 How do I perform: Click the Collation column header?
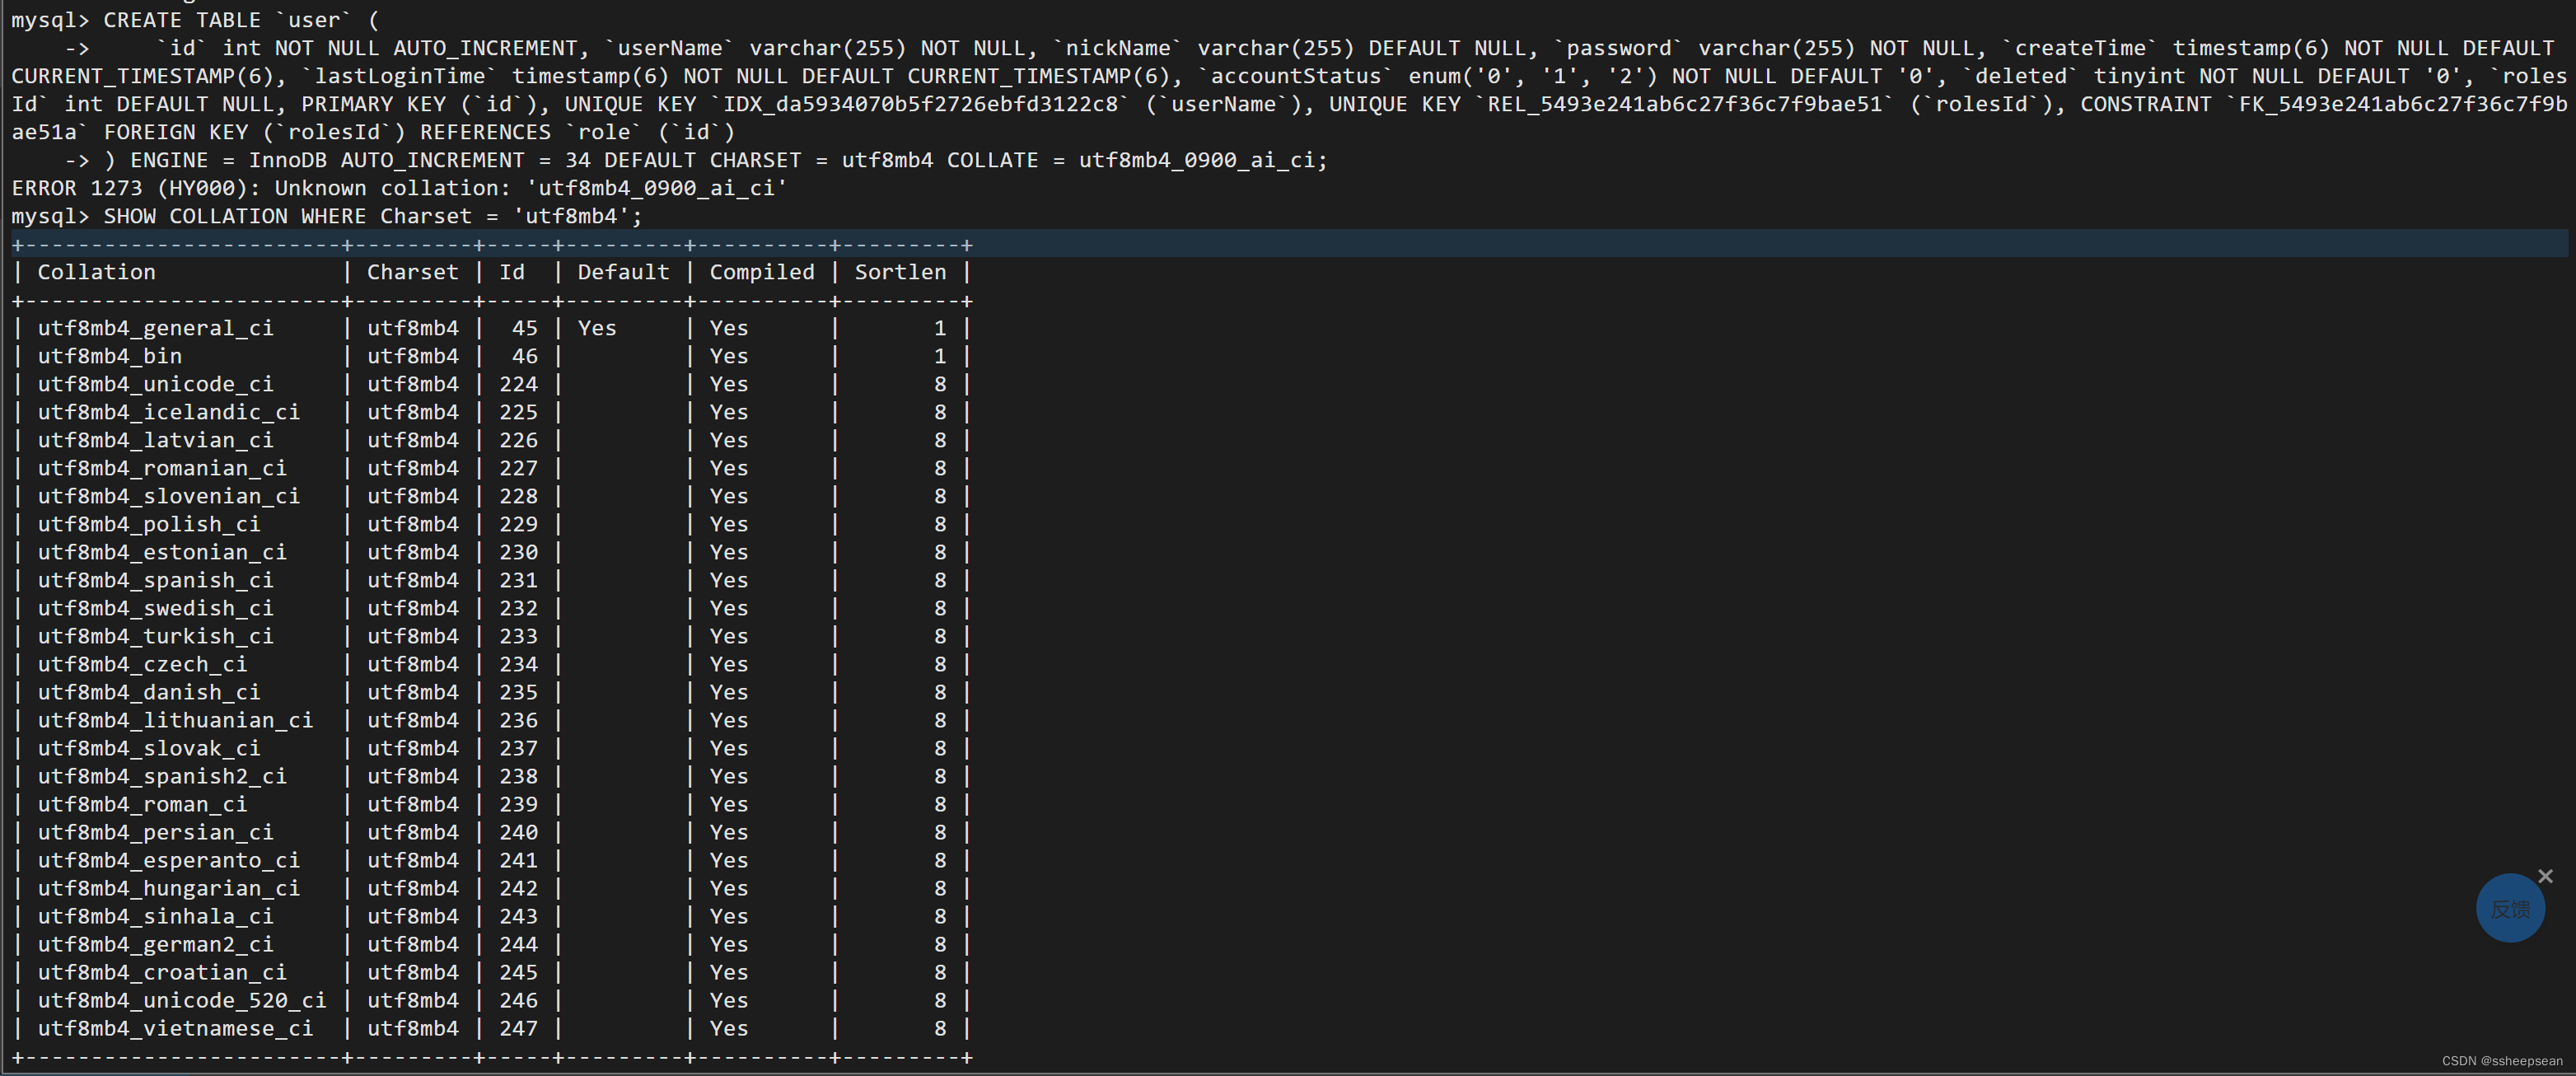coord(96,272)
